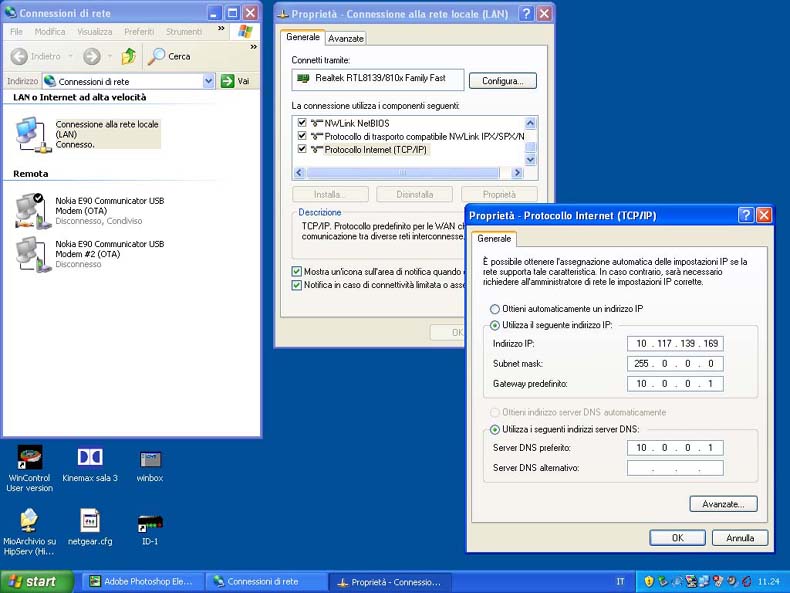Click the Vai go button
This screenshot has width=790, height=593.
pyautogui.click(x=235, y=81)
